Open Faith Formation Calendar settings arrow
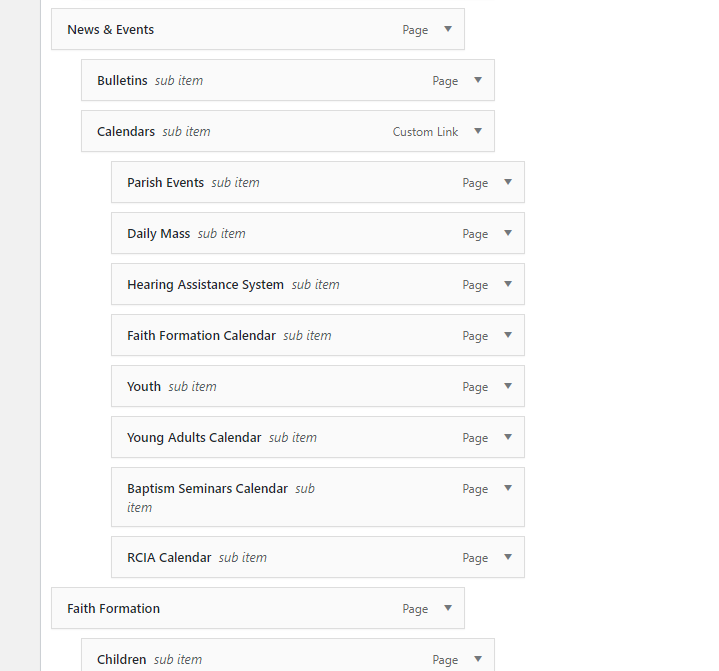 (508, 335)
